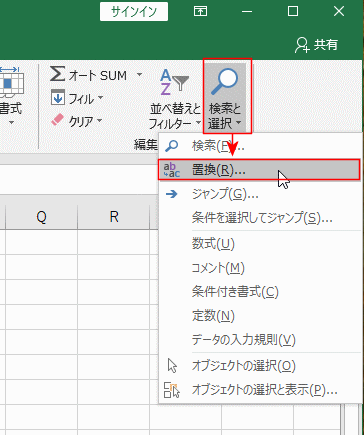Viewport: 364px width, 435px height.
Task: Click the ribbon display options icon
Action: point(200,12)
